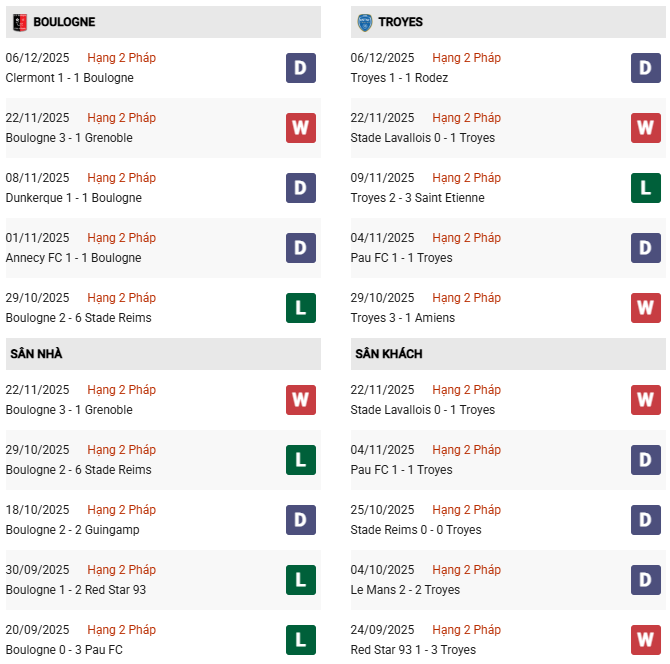
Task: Click the L badge for Troyes 2-3 Saint Etienne
Action: tap(646, 188)
